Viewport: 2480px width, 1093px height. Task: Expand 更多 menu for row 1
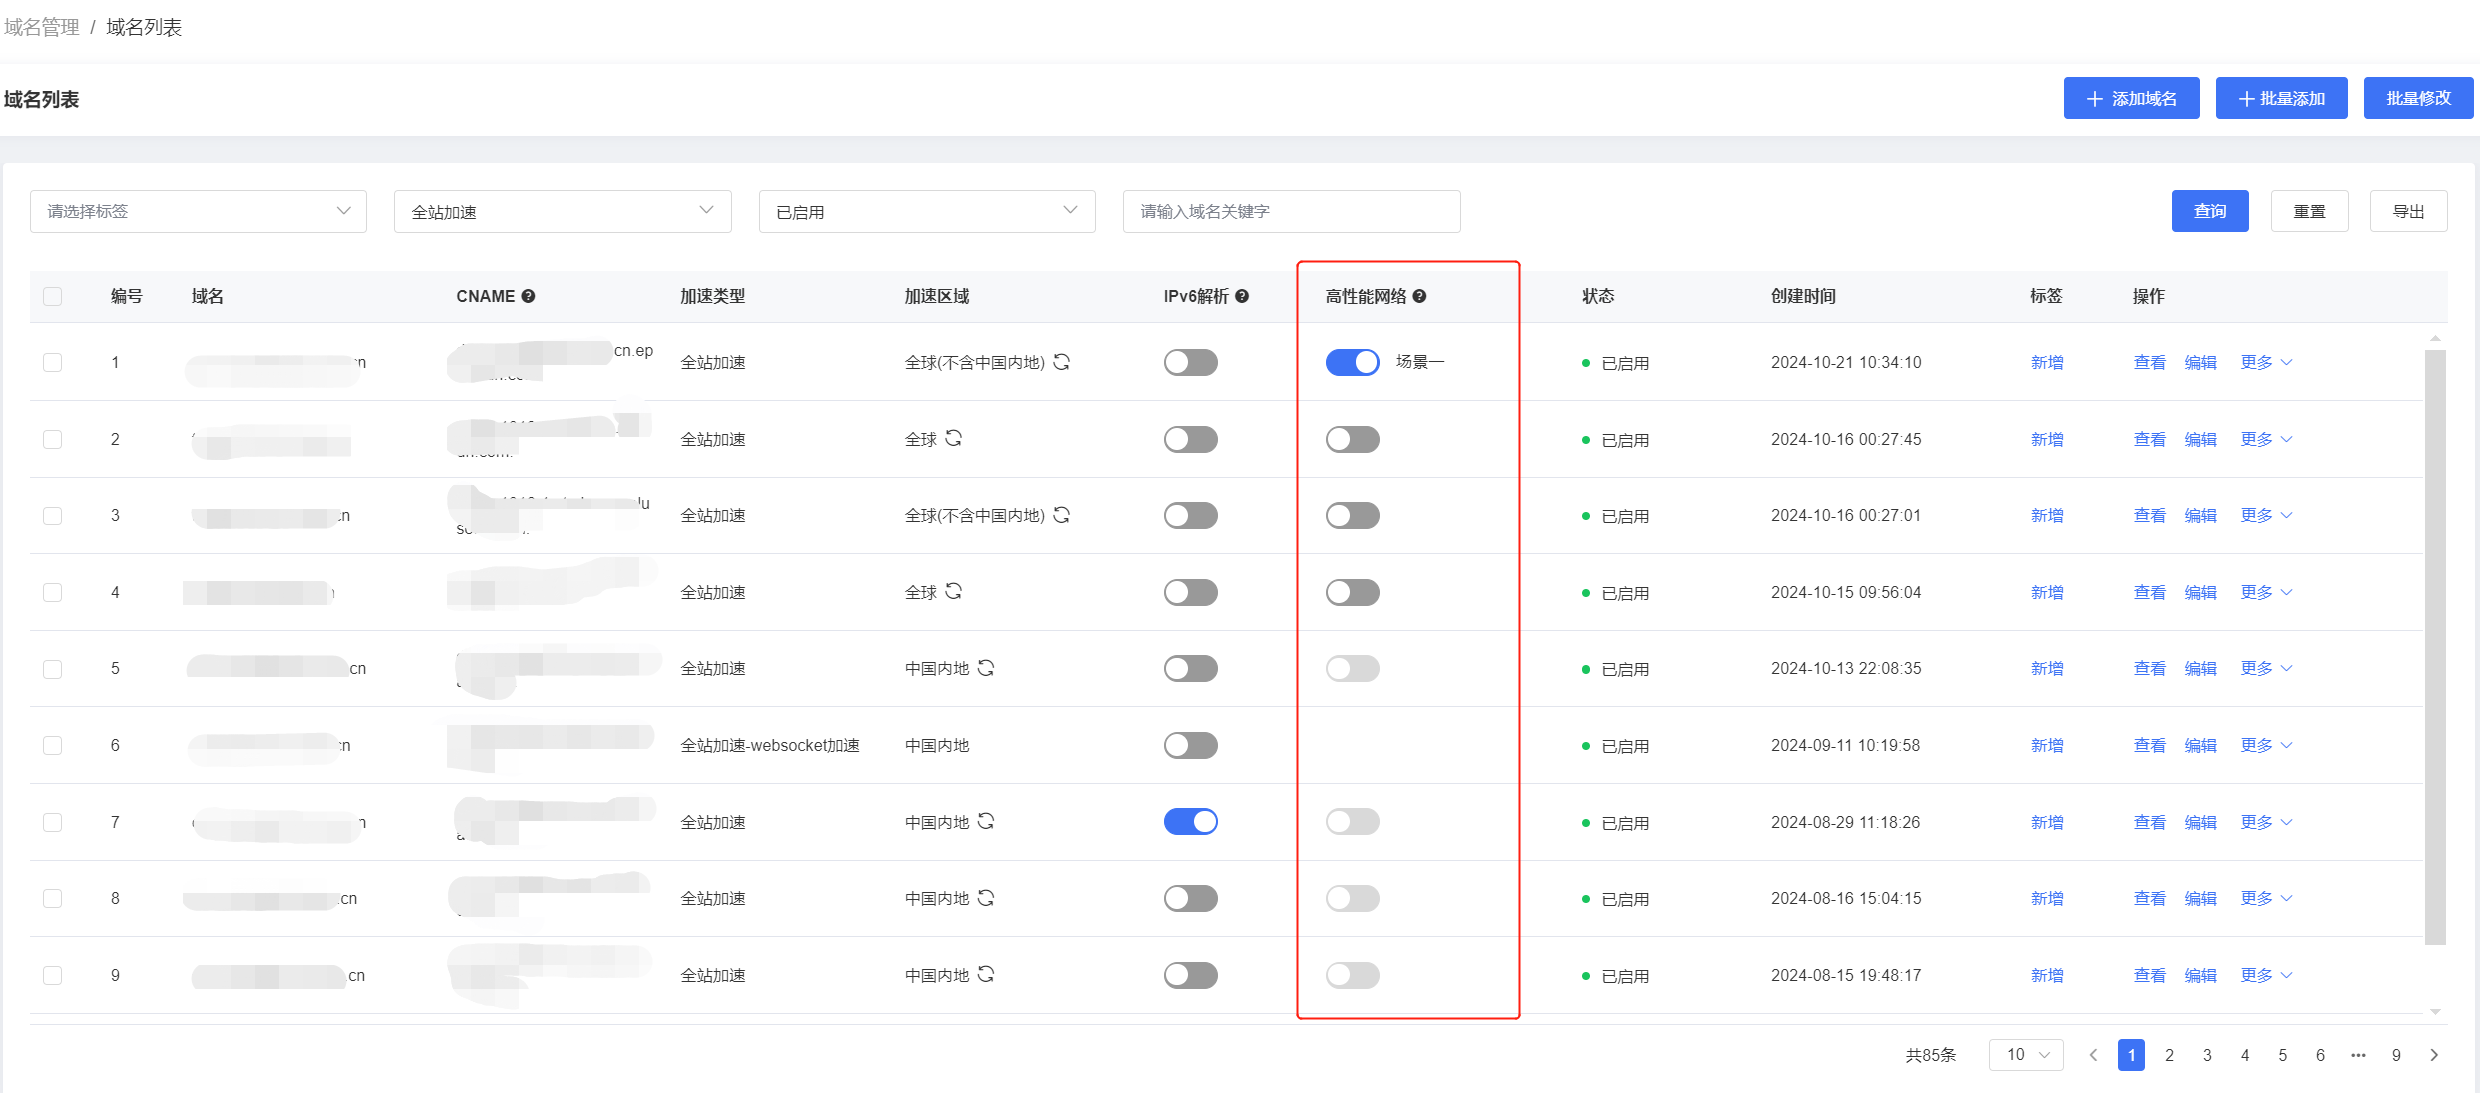pyautogui.click(x=2266, y=362)
